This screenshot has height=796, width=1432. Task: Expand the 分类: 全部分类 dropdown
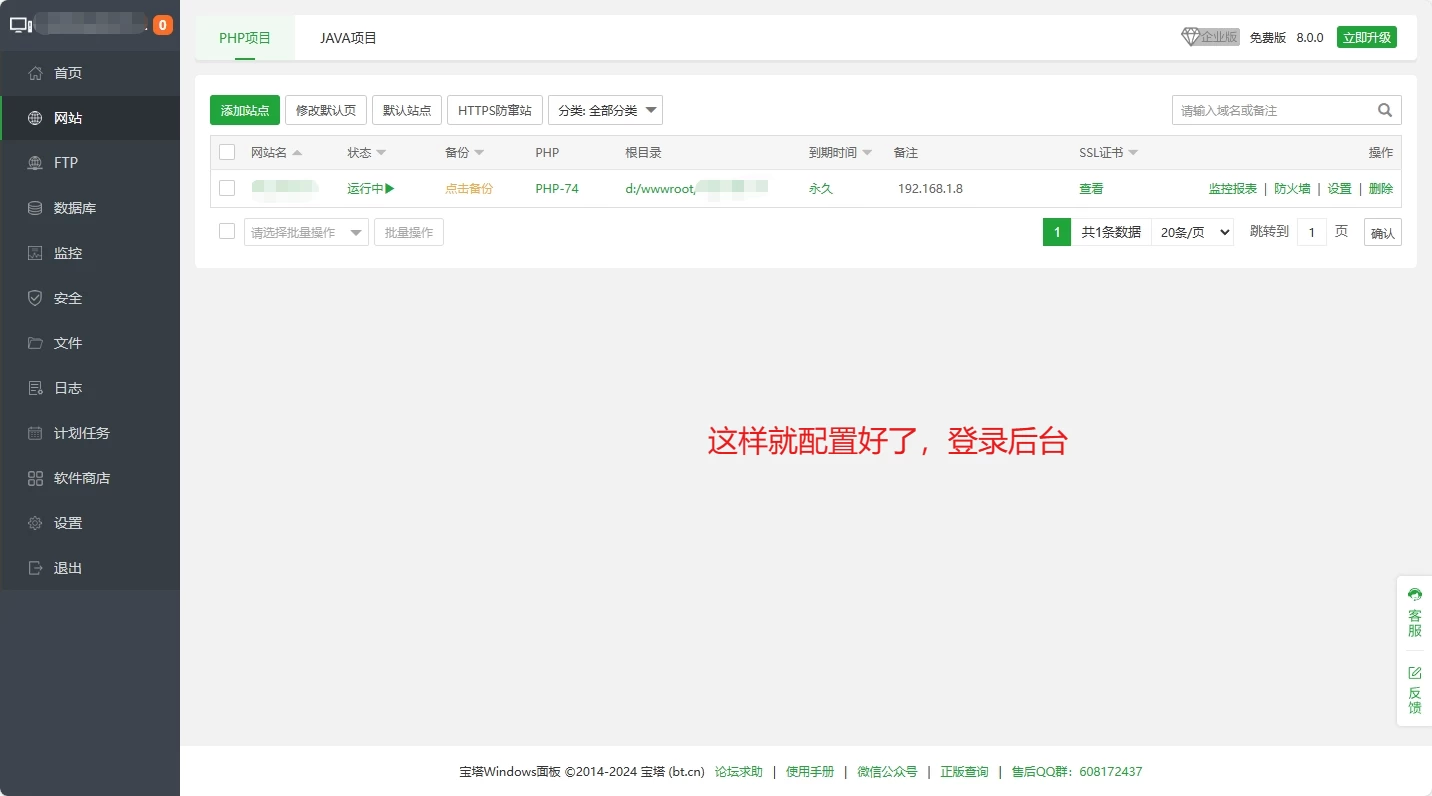605,110
